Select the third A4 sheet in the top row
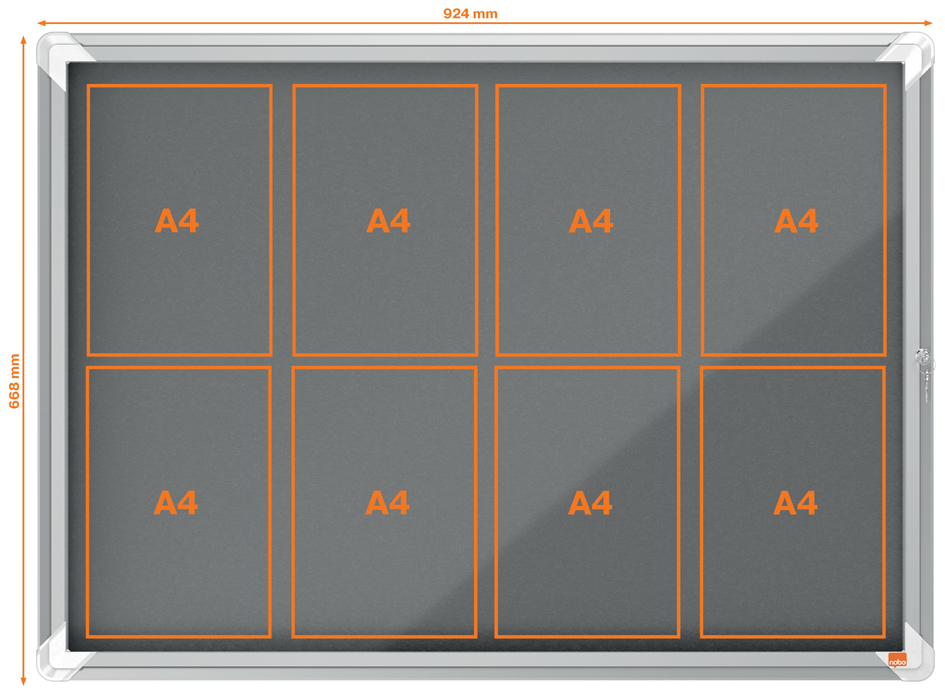Image resolution: width=945 pixels, height=693 pixels. click(588, 220)
